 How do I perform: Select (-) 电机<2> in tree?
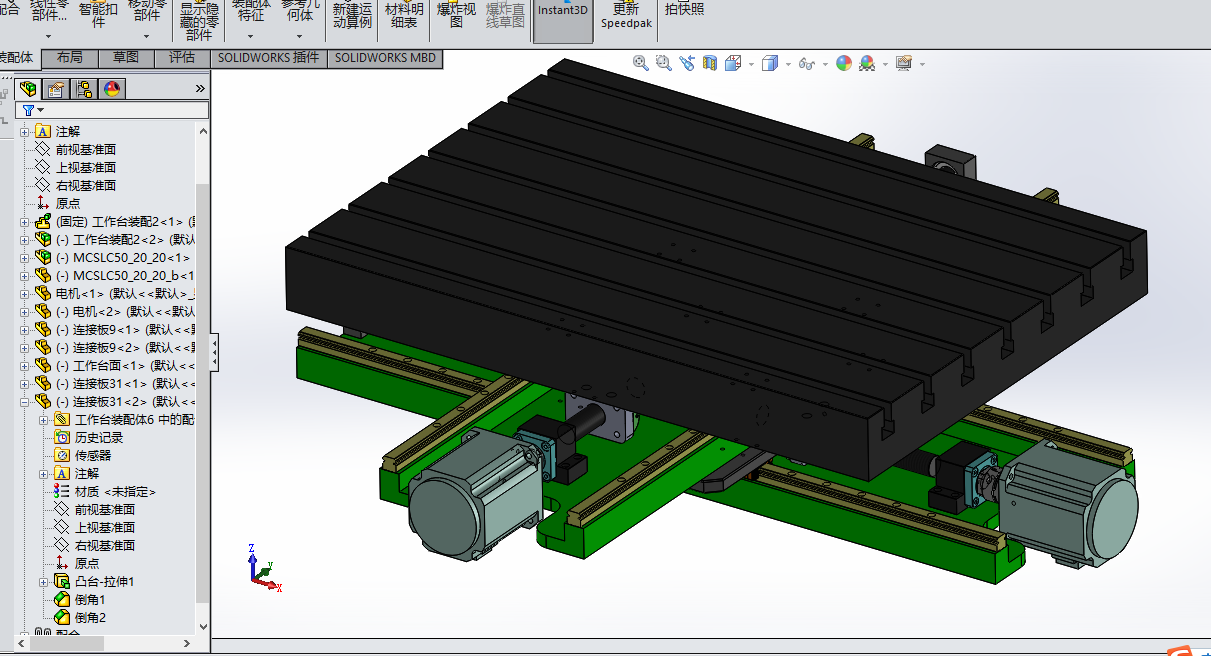pos(125,311)
